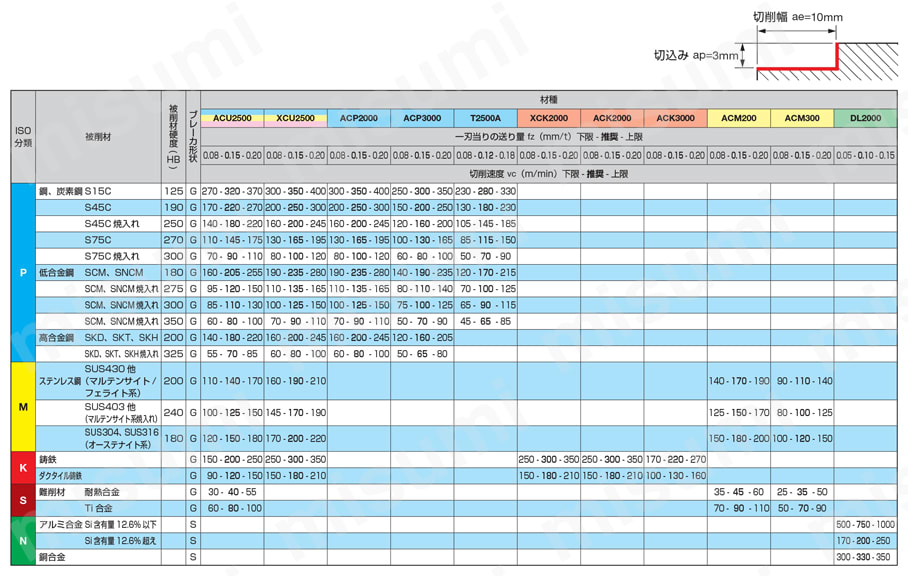Click the ACK2000 grade header cell

[x=612, y=118]
